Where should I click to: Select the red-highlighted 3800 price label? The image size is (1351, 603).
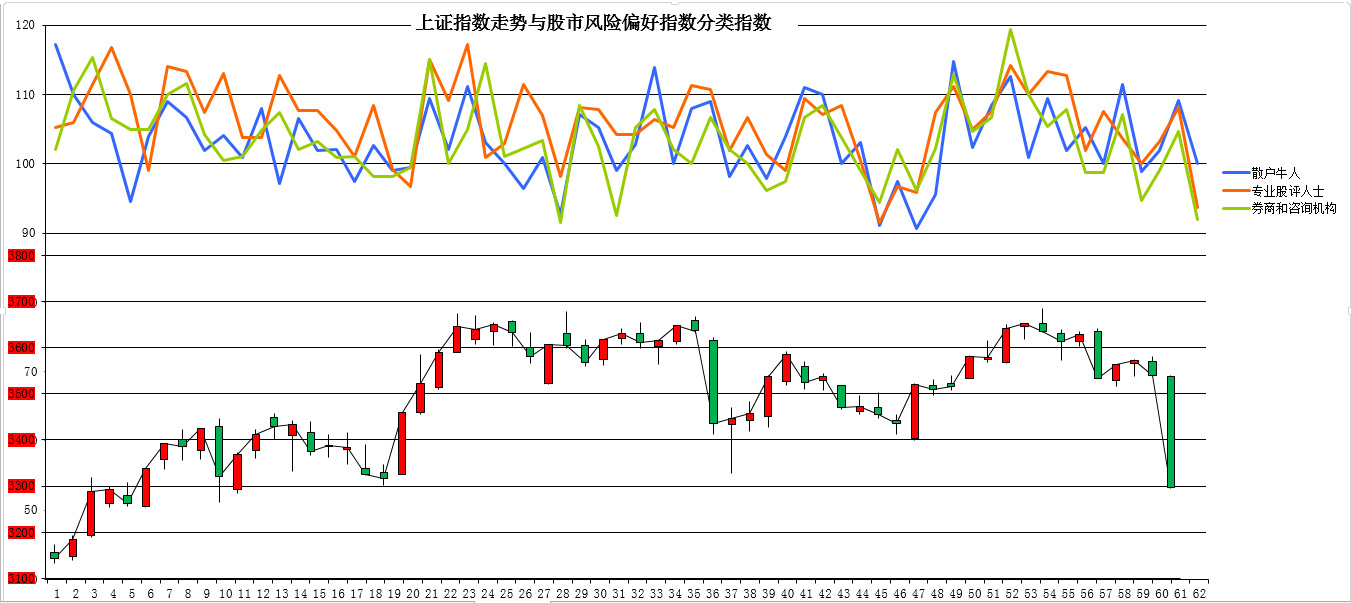[x=21, y=256]
